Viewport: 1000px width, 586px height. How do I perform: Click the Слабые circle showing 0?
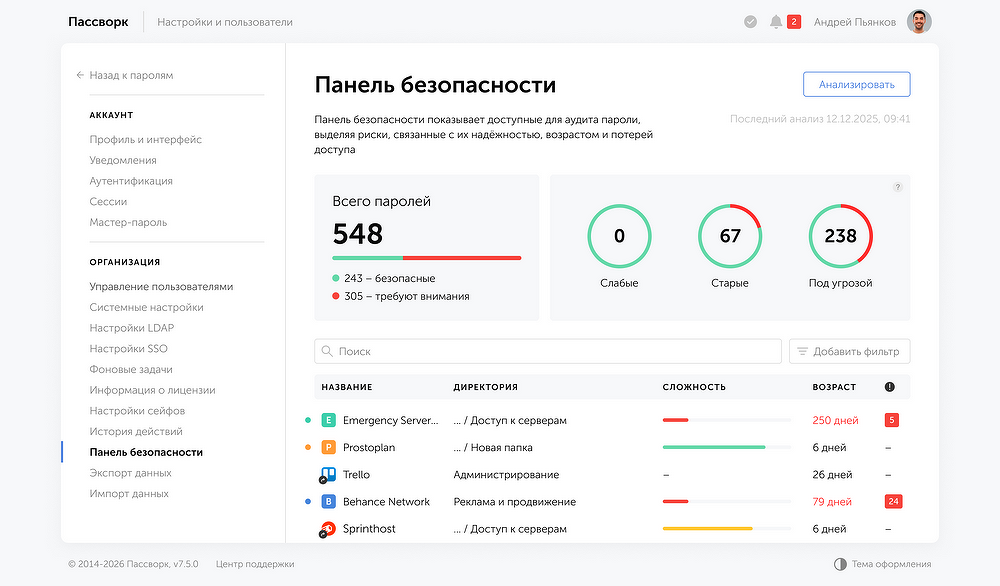(x=619, y=236)
